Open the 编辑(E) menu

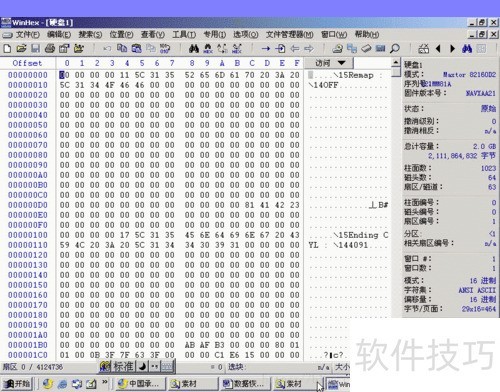point(59,34)
